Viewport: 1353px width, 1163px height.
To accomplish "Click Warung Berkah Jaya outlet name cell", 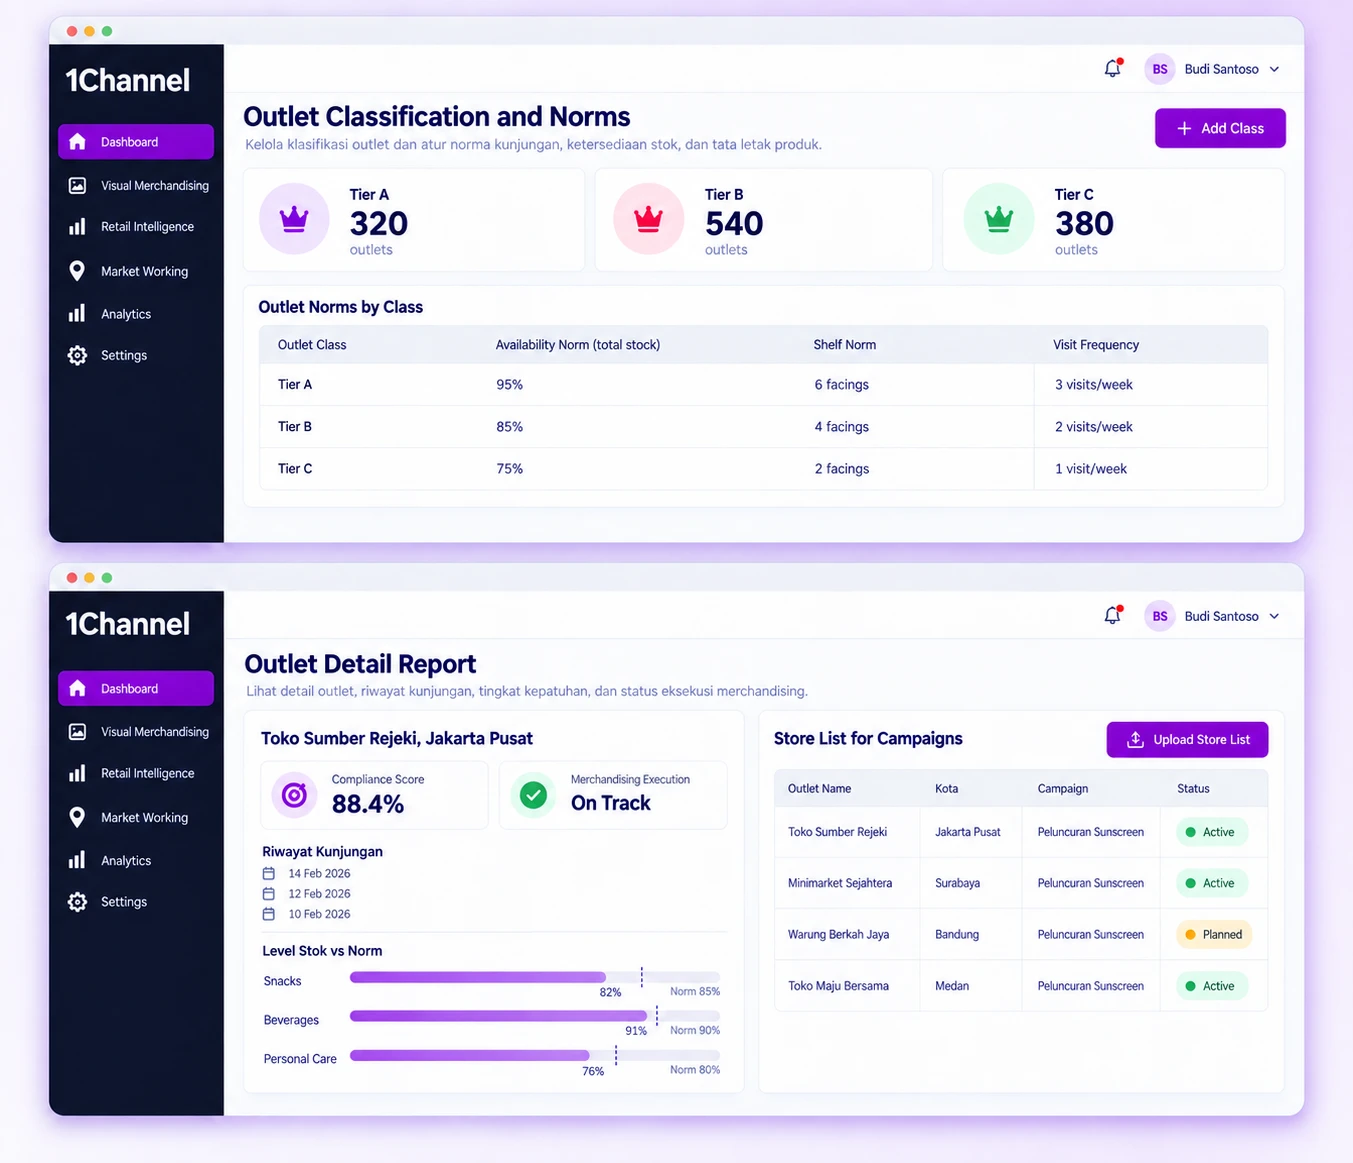I will point(838,935).
